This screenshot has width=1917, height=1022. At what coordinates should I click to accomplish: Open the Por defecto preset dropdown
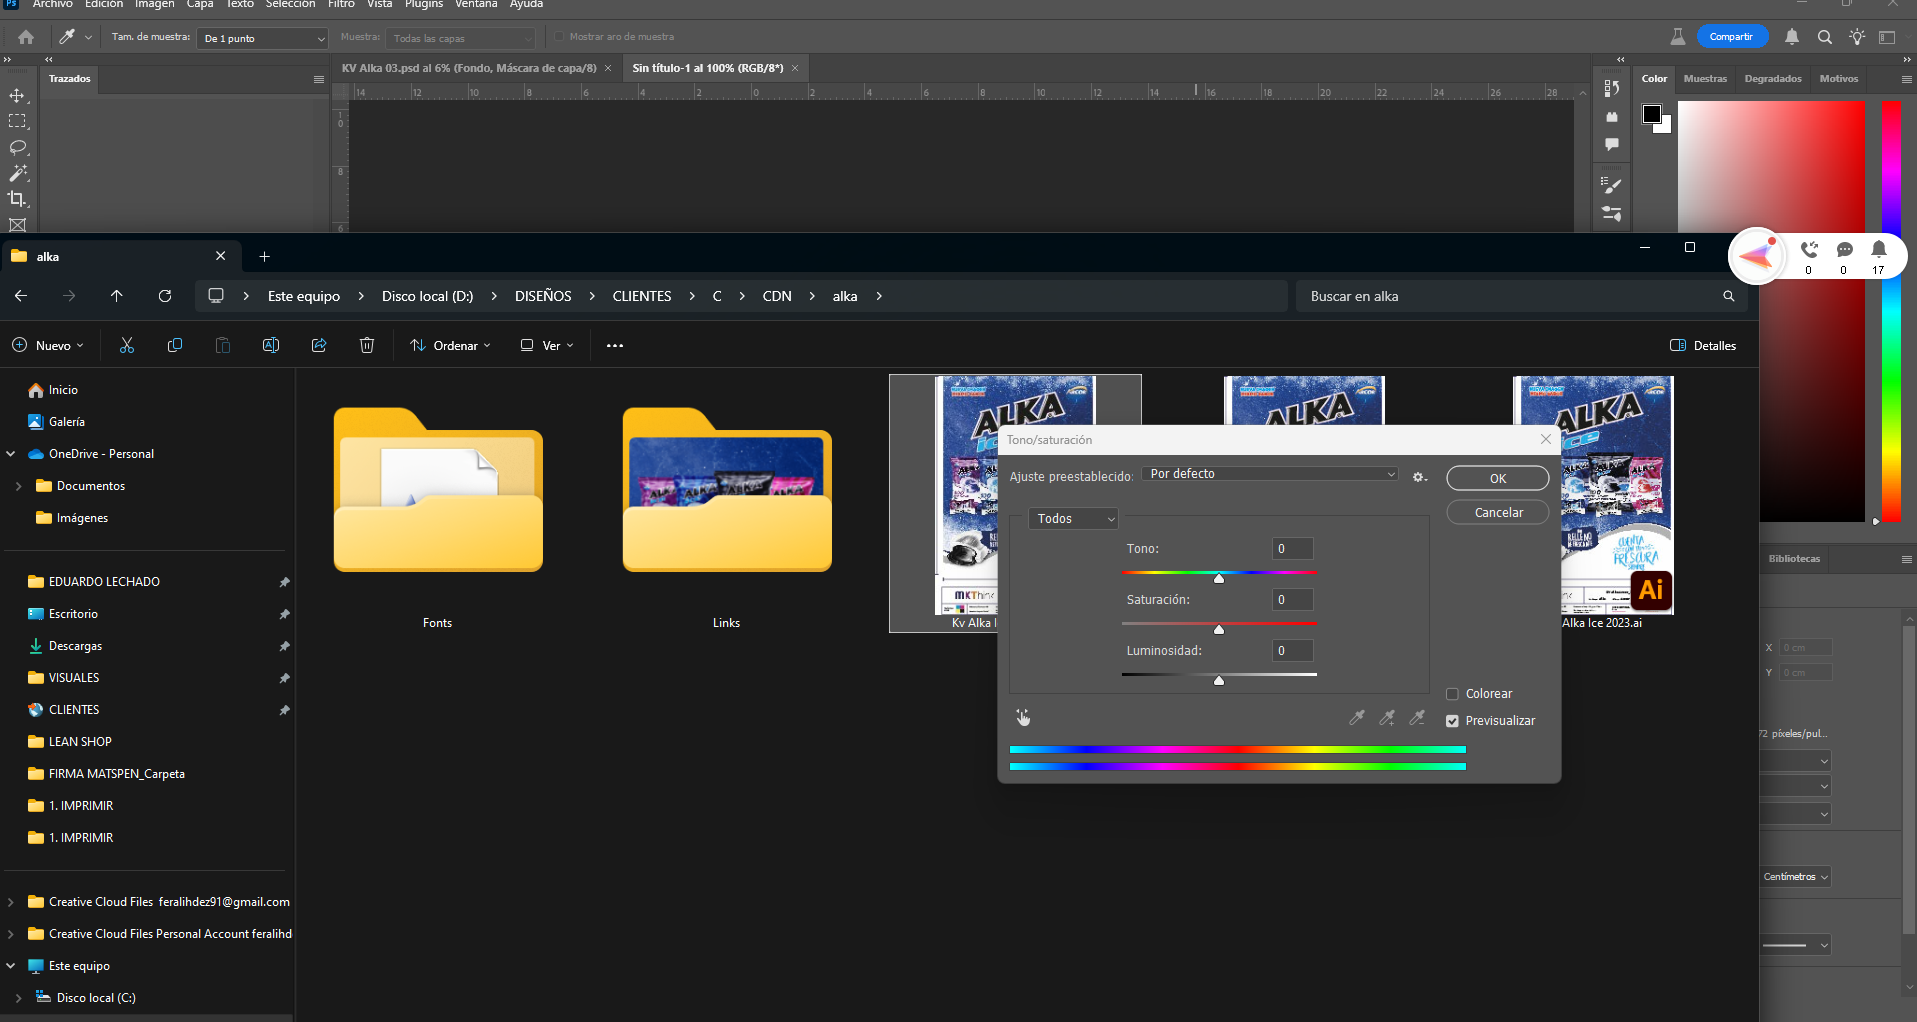1270,473
